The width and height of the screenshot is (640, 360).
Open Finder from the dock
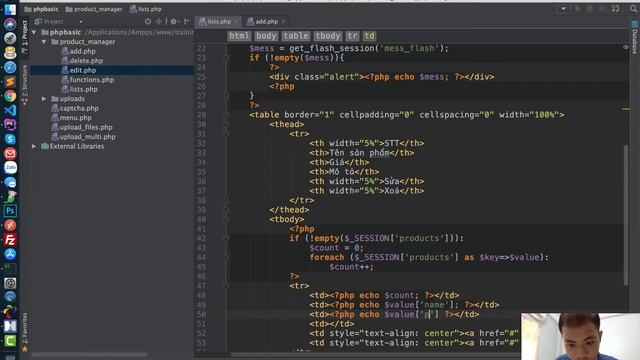10,9
